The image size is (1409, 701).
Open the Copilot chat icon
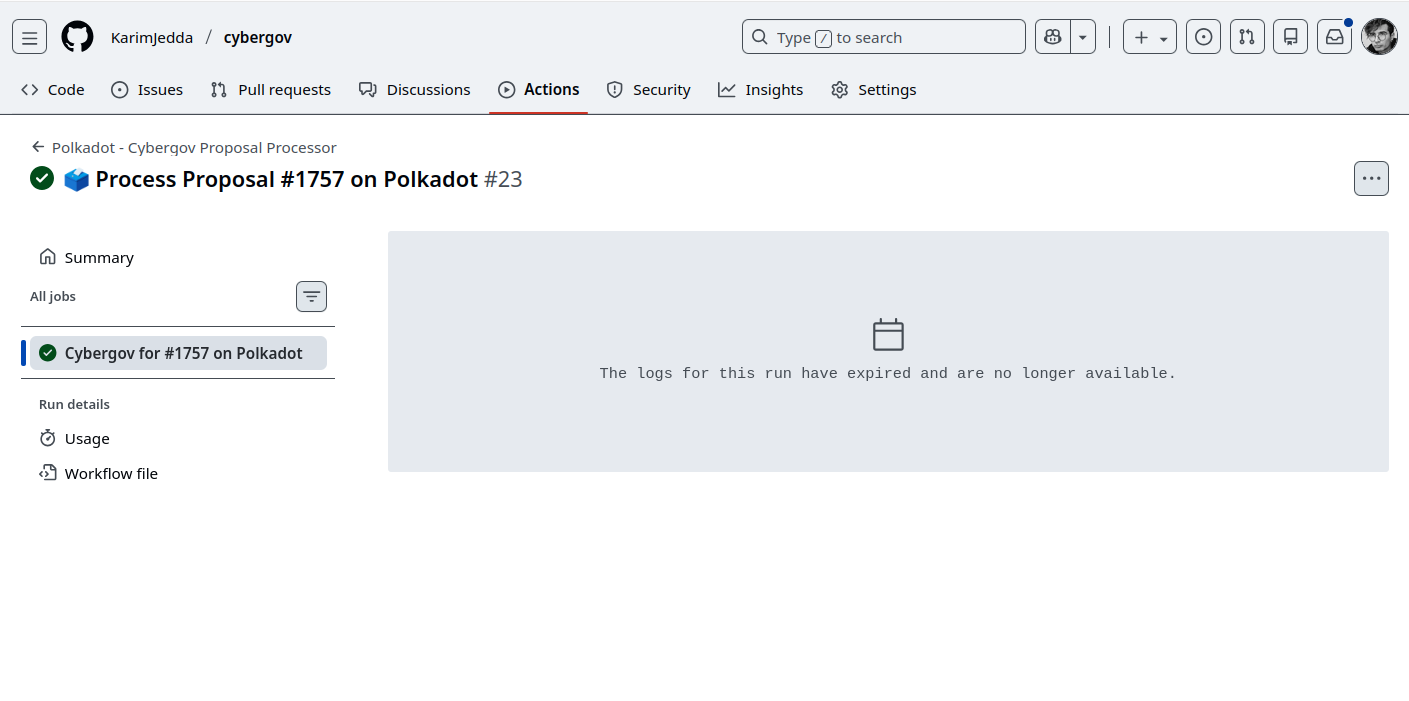[x=1052, y=37]
